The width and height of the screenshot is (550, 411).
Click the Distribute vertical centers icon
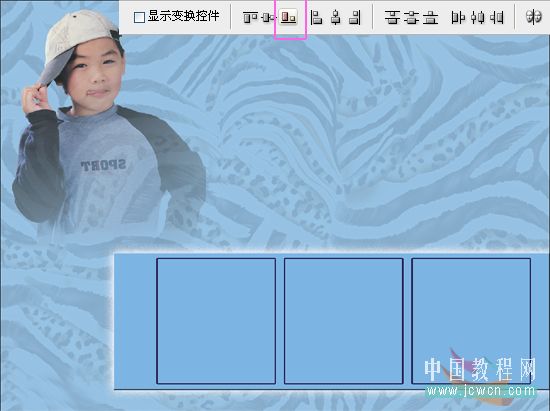tap(411, 17)
